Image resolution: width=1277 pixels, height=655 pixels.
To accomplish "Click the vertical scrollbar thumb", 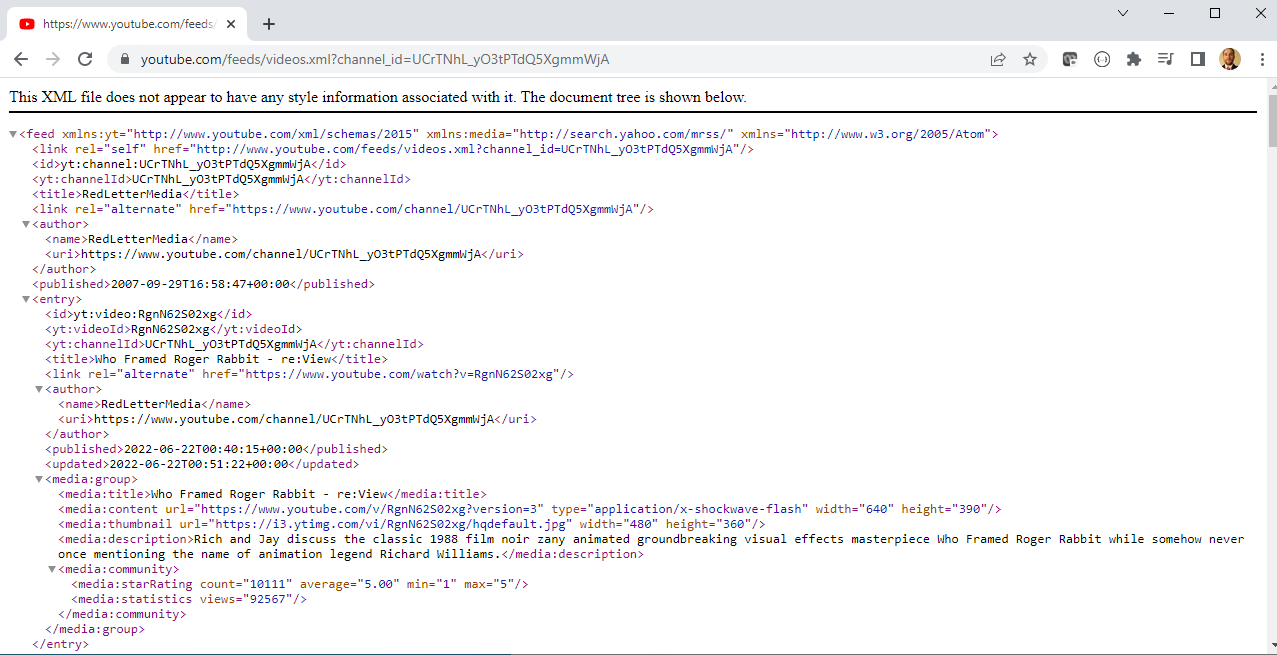I will point(1271,120).
